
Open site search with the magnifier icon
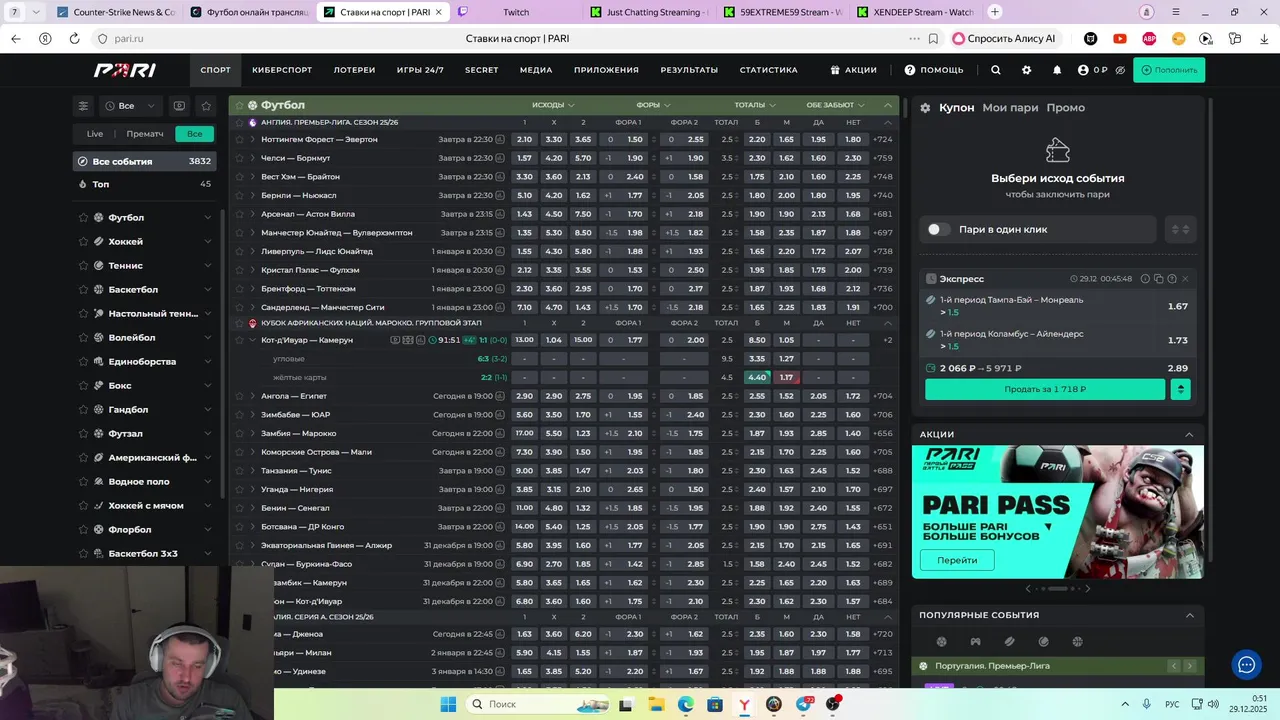click(x=995, y=70)
